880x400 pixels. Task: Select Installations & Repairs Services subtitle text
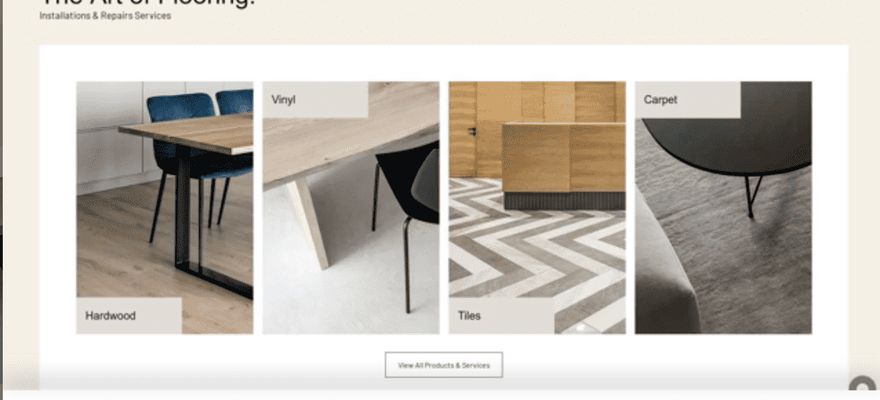pyautogui.click(x=106, y=16)
